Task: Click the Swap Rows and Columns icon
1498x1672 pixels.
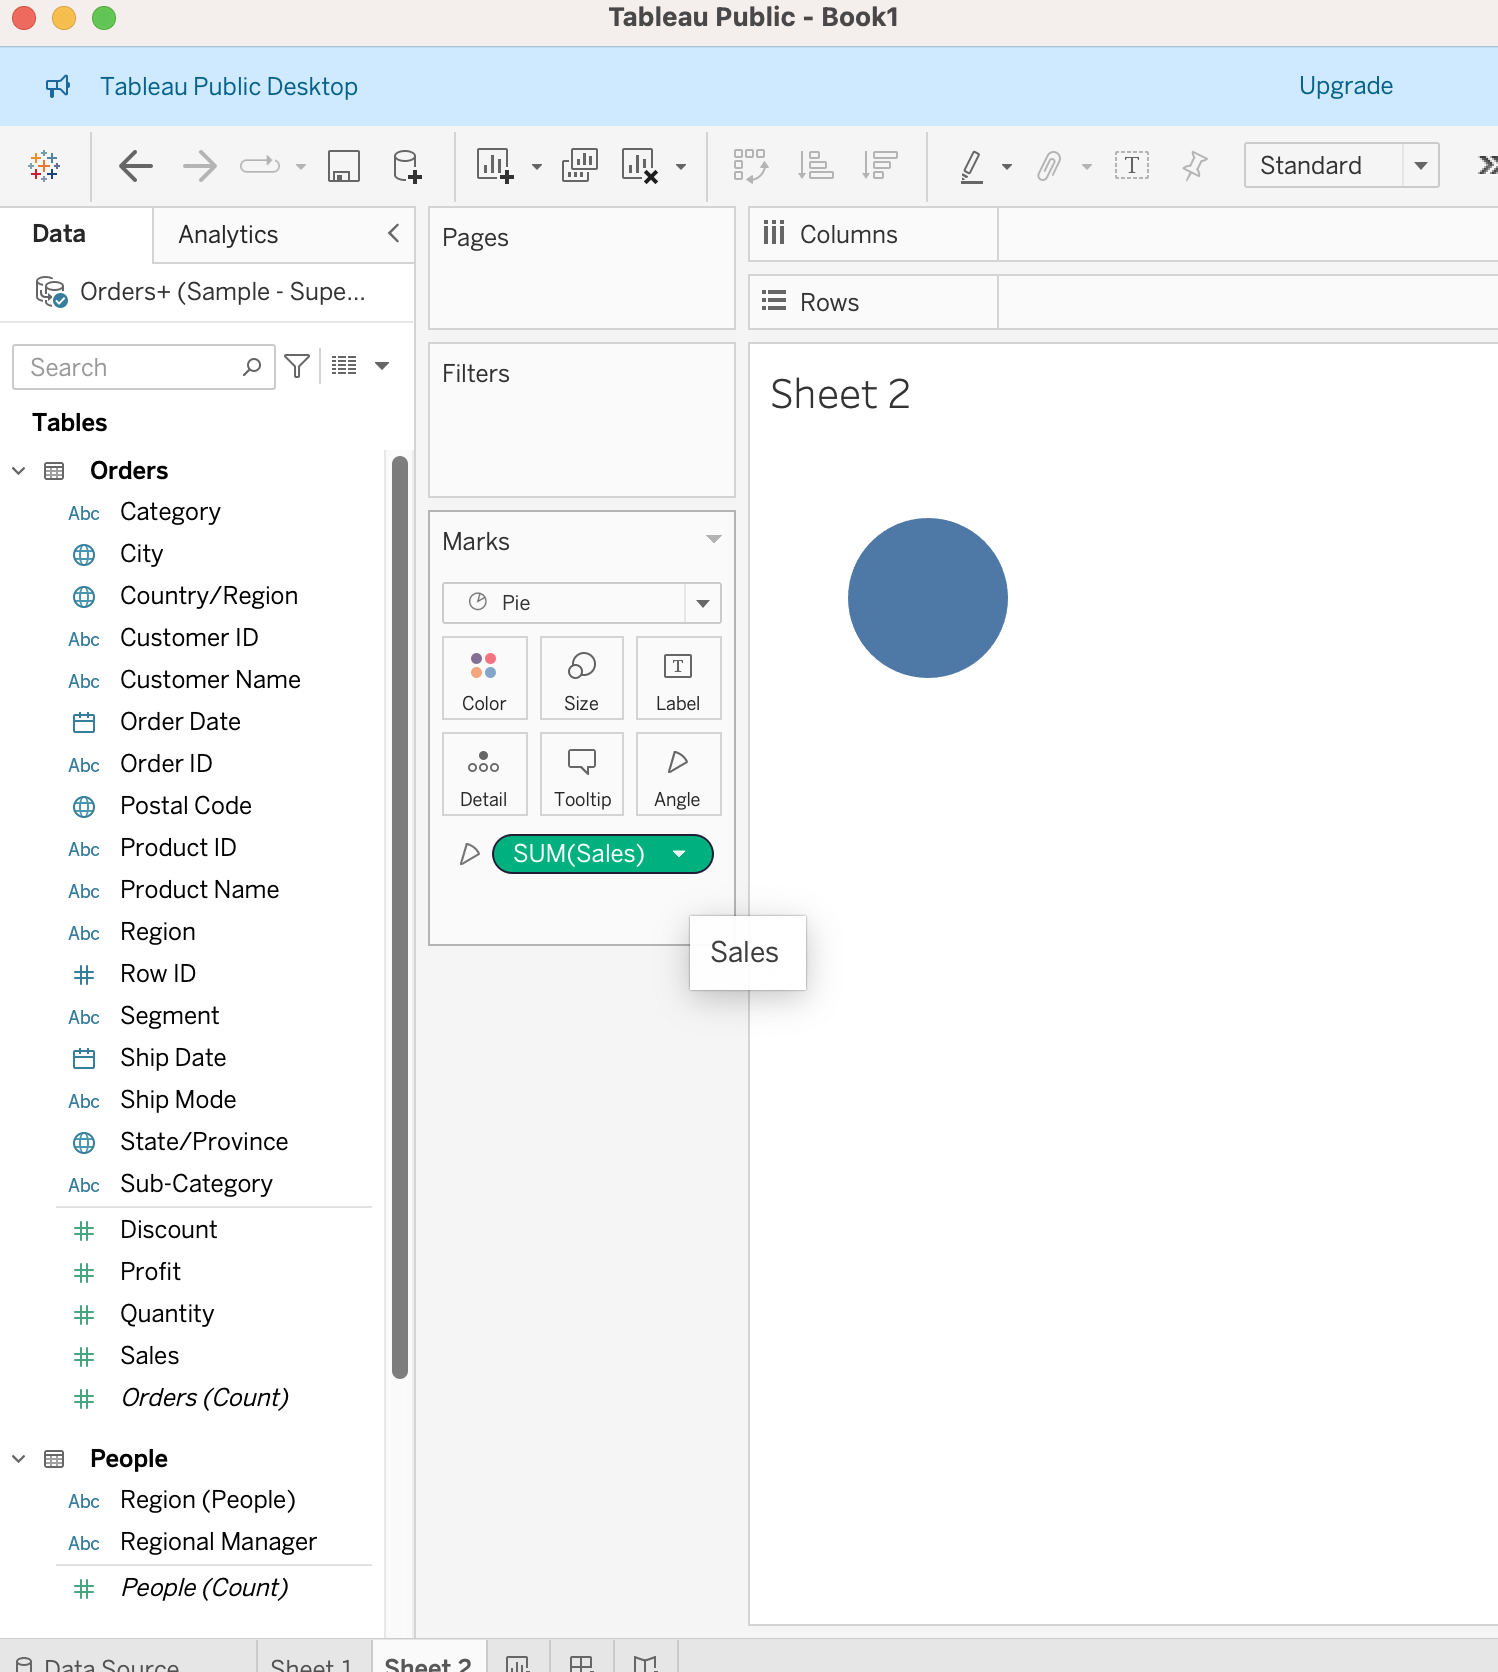Action: pos(750,166)
